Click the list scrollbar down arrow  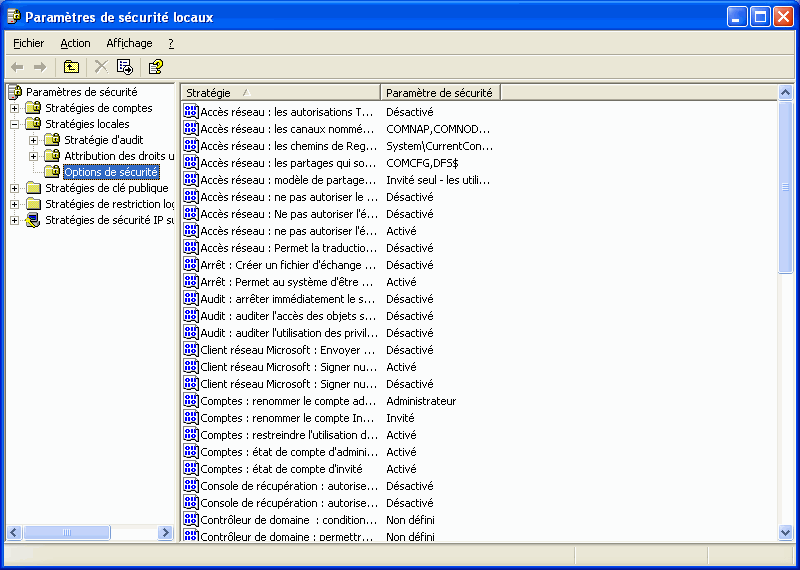coord(785,532)
